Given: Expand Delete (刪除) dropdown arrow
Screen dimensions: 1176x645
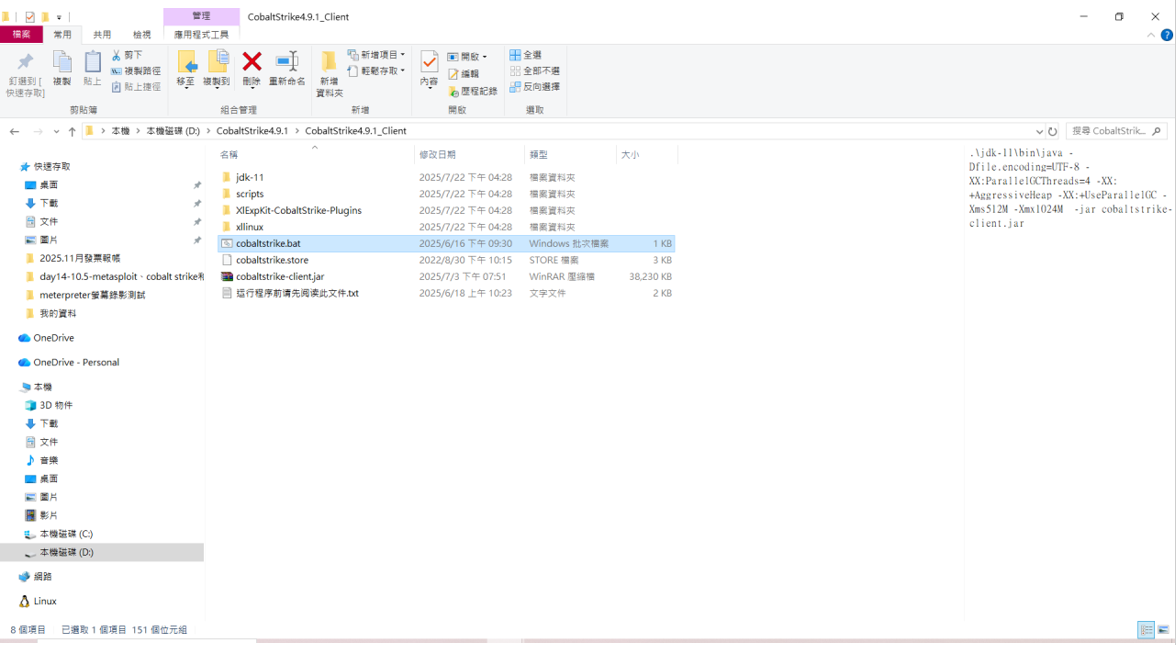Looking at the screenshot, I should click(x=252, y=88).
